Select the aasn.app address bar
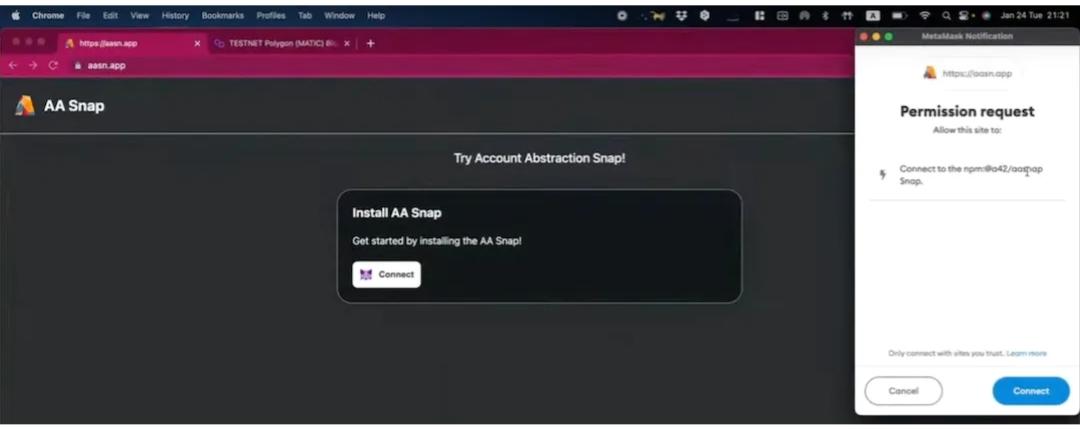 (x=441, y=65)
